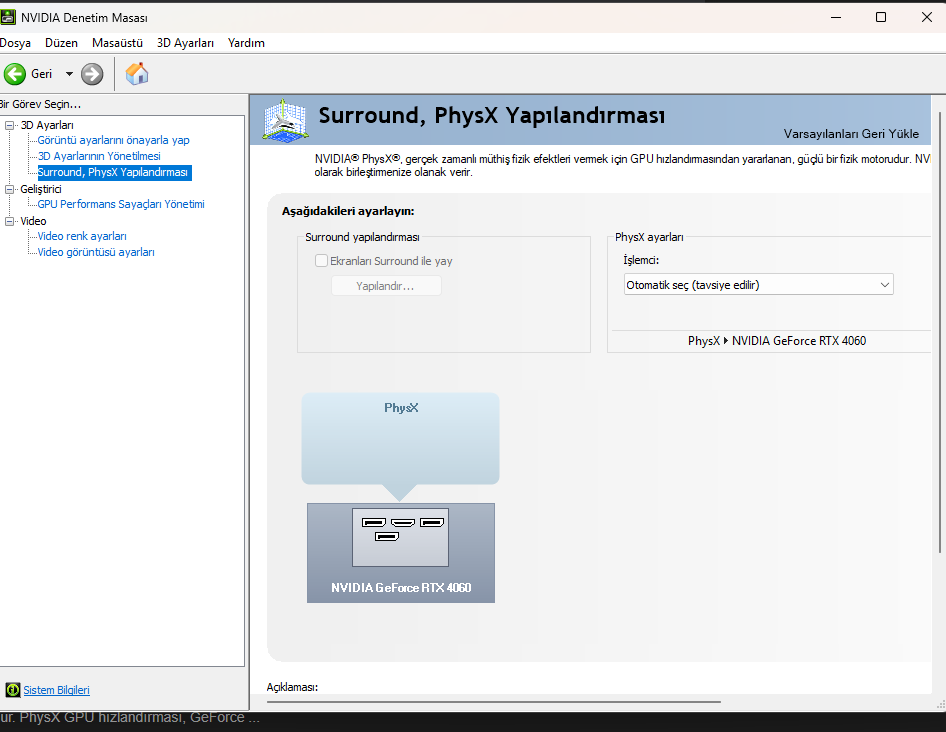Screen dimensions: 946x732
Task: Collapse the 3D Ayarları tree node
Action: pyautogui.click(x=9, y=126)
